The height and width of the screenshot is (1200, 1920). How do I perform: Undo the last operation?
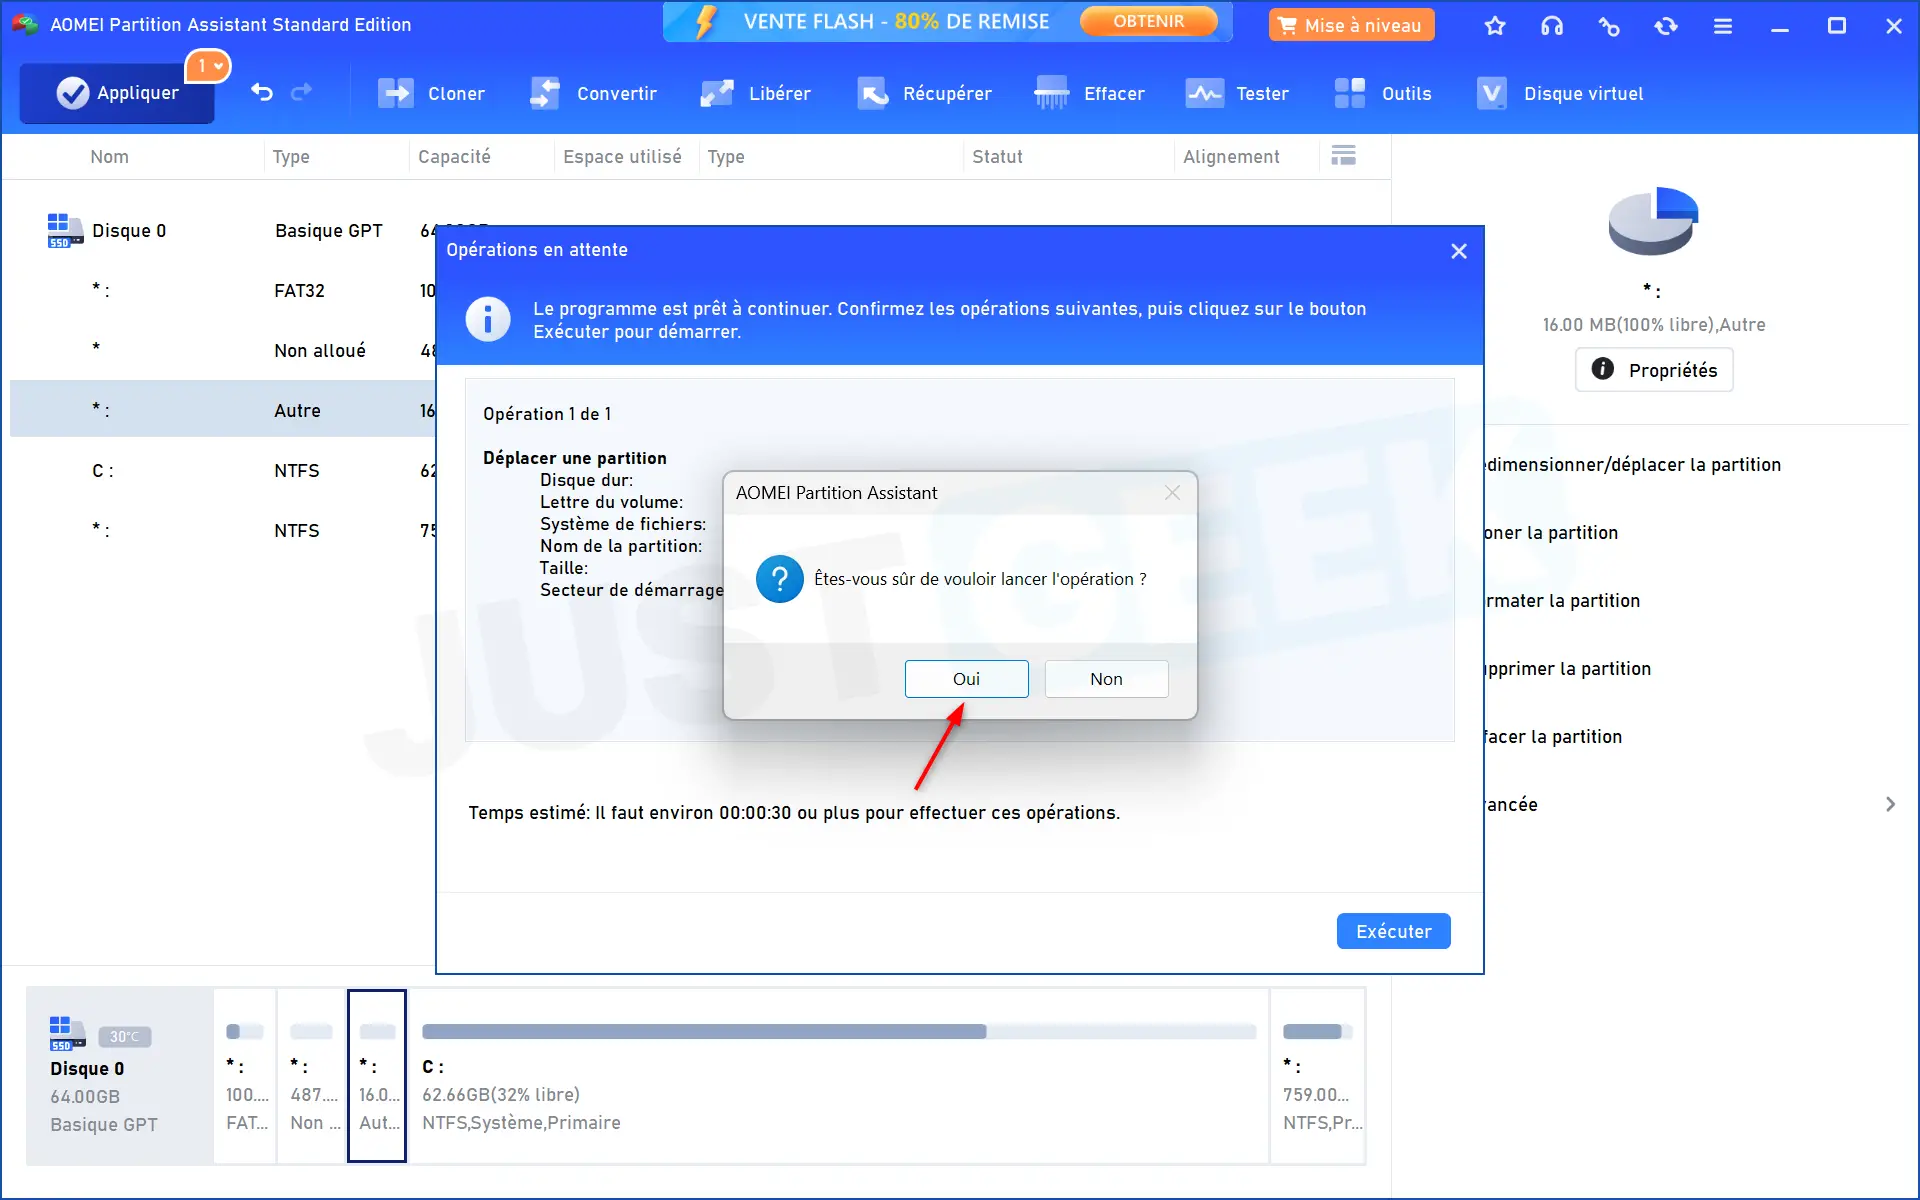pos(262,93)
